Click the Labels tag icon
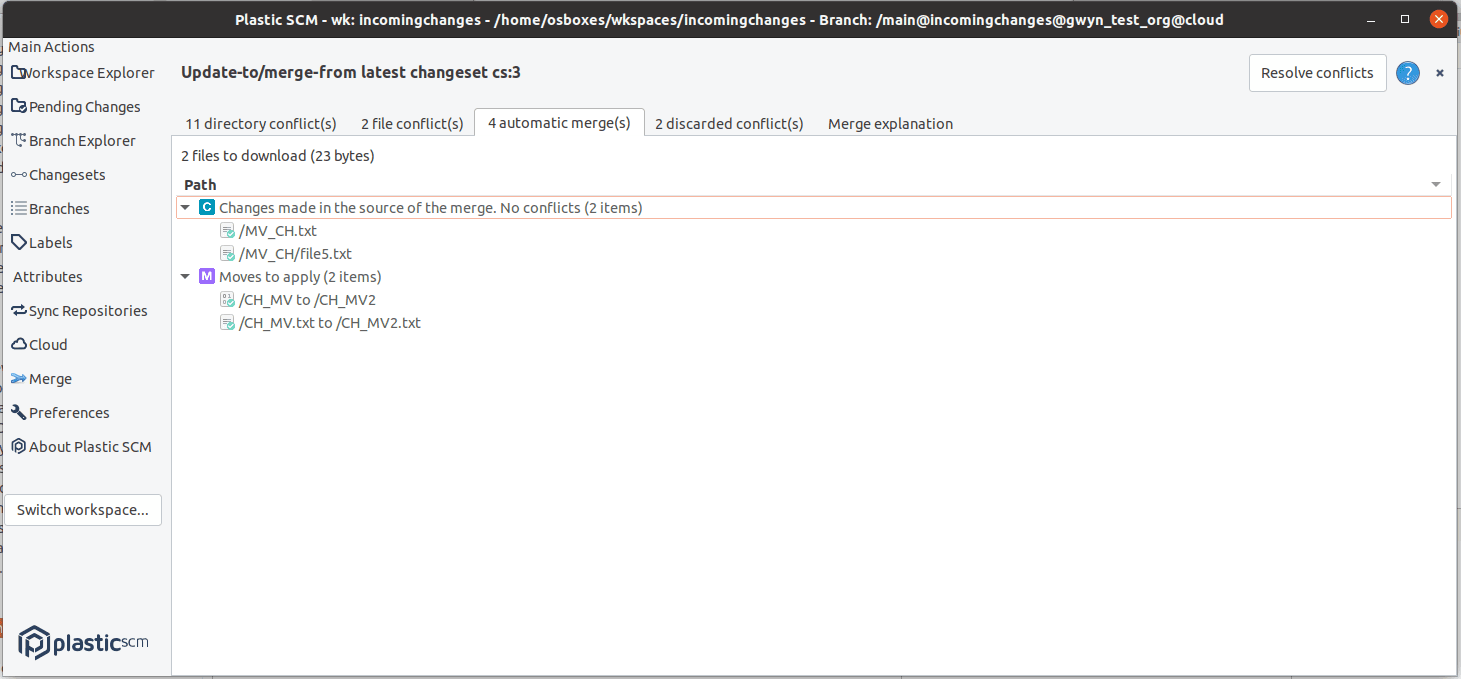Viewport: 1461px width, 679px height. tap(19, 243)
